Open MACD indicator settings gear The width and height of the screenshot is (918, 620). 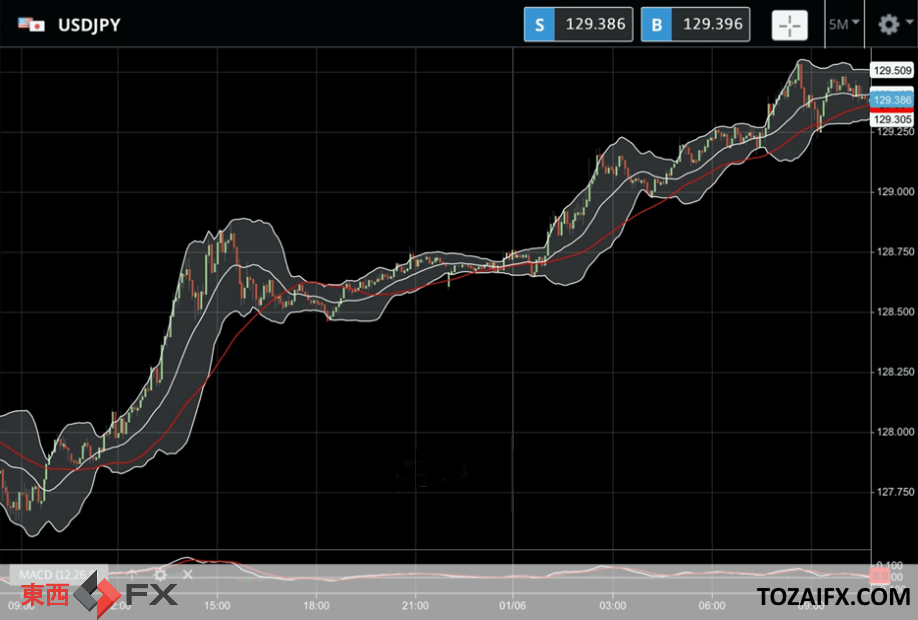(x=160, y=574)
